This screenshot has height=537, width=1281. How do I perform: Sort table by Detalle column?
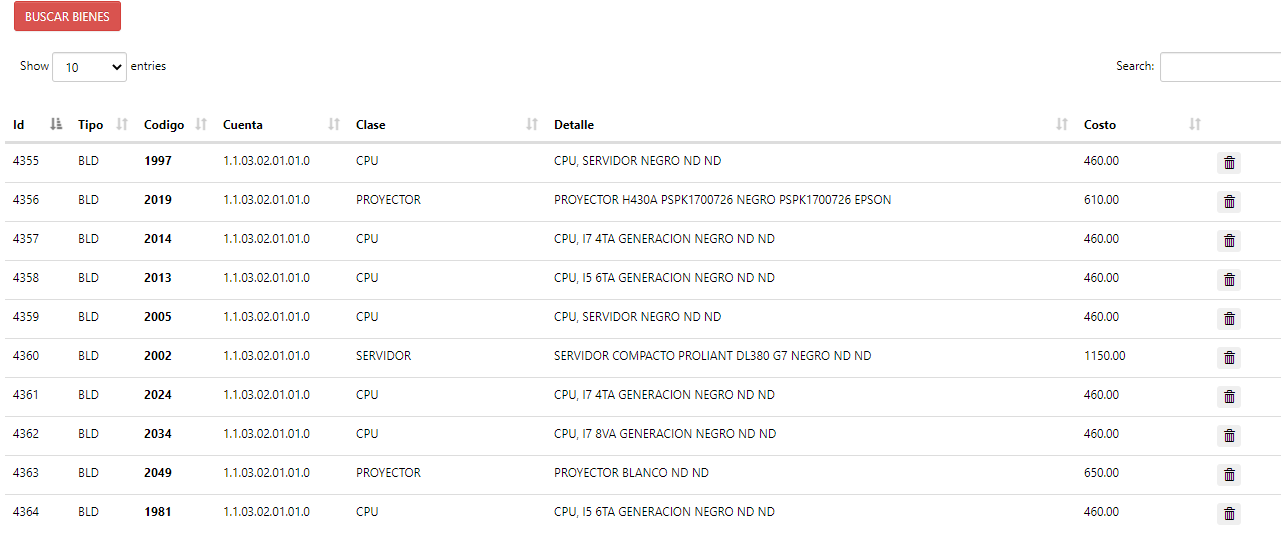811,125
